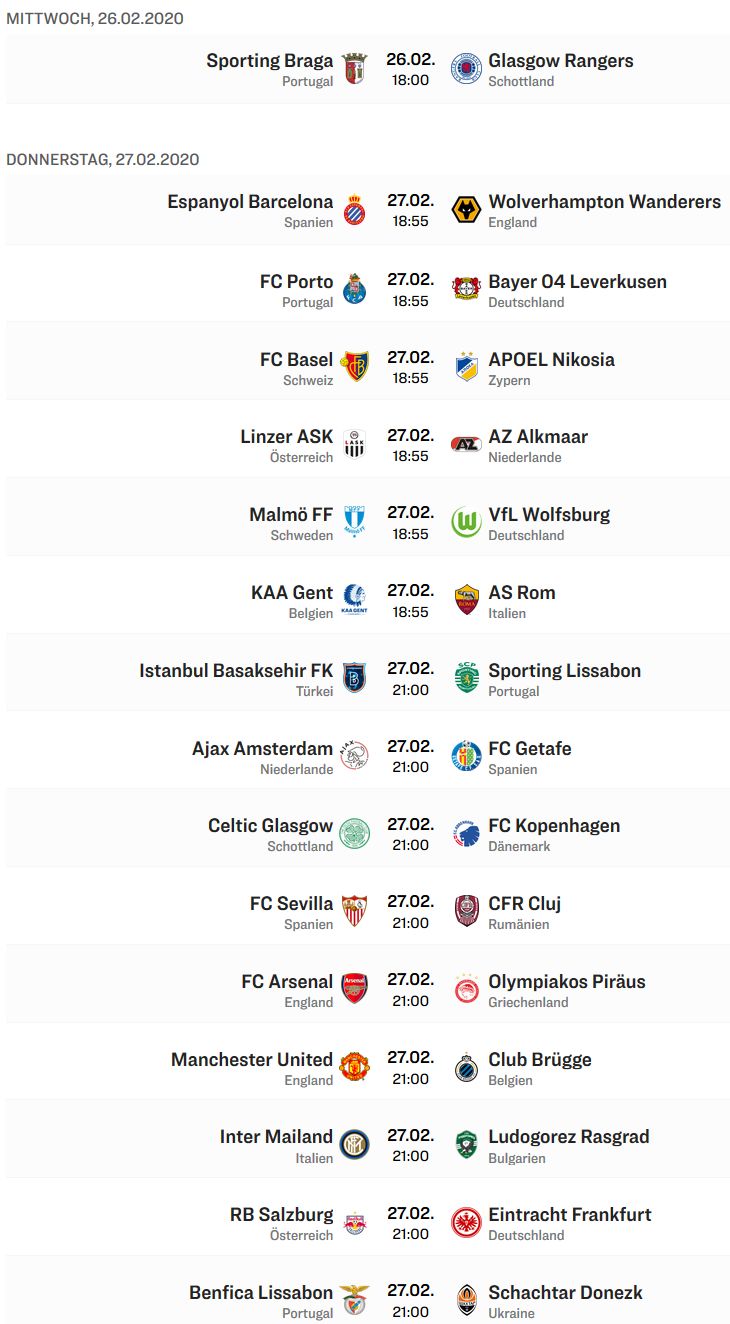The width and height of the screenshot is (730, 1324).
Task: Select the RB Salzburg team name
Action: (281, 1215)
